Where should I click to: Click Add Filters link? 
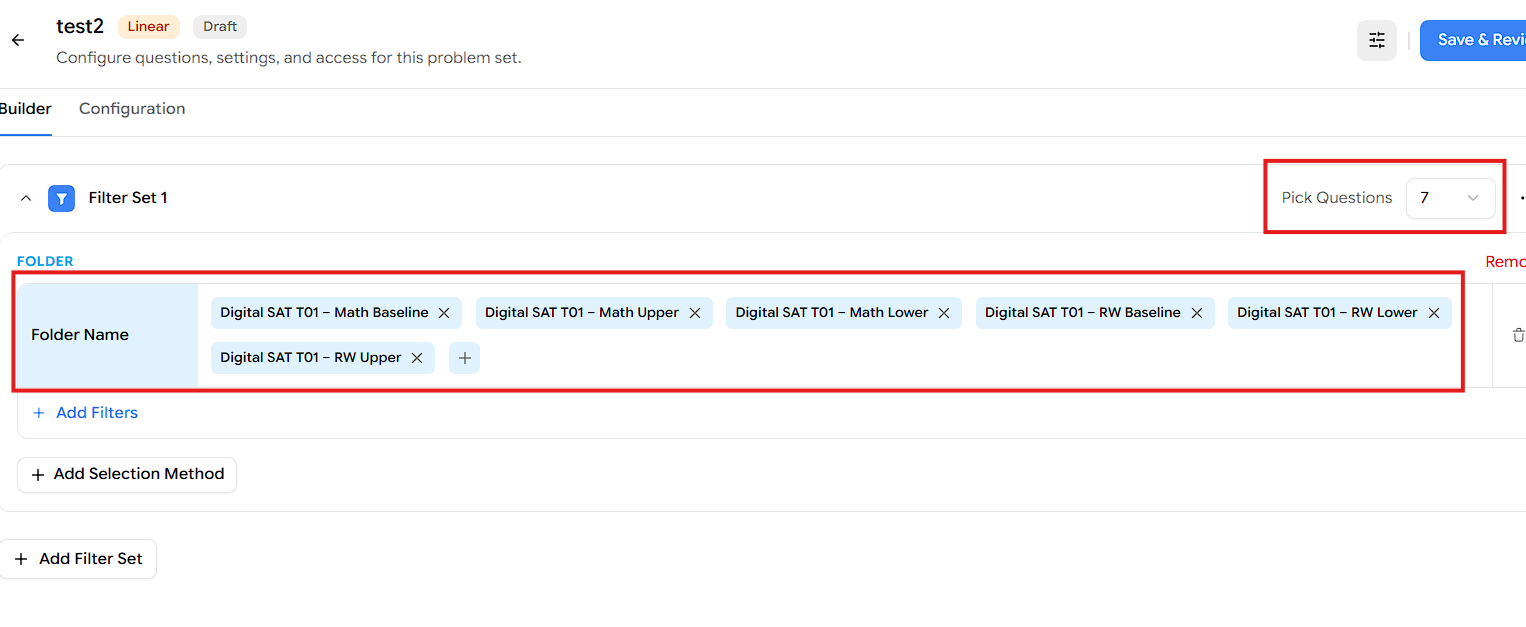85,413
